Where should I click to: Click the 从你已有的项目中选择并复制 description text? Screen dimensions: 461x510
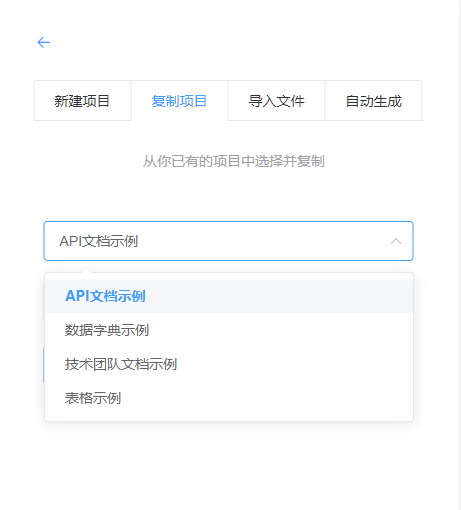[x=234, y=161]
